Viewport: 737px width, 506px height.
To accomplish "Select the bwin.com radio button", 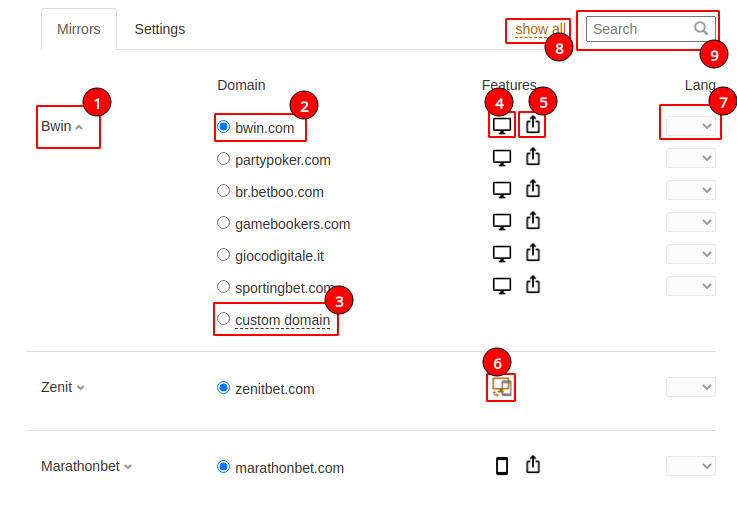I will [x=223, y=126].
